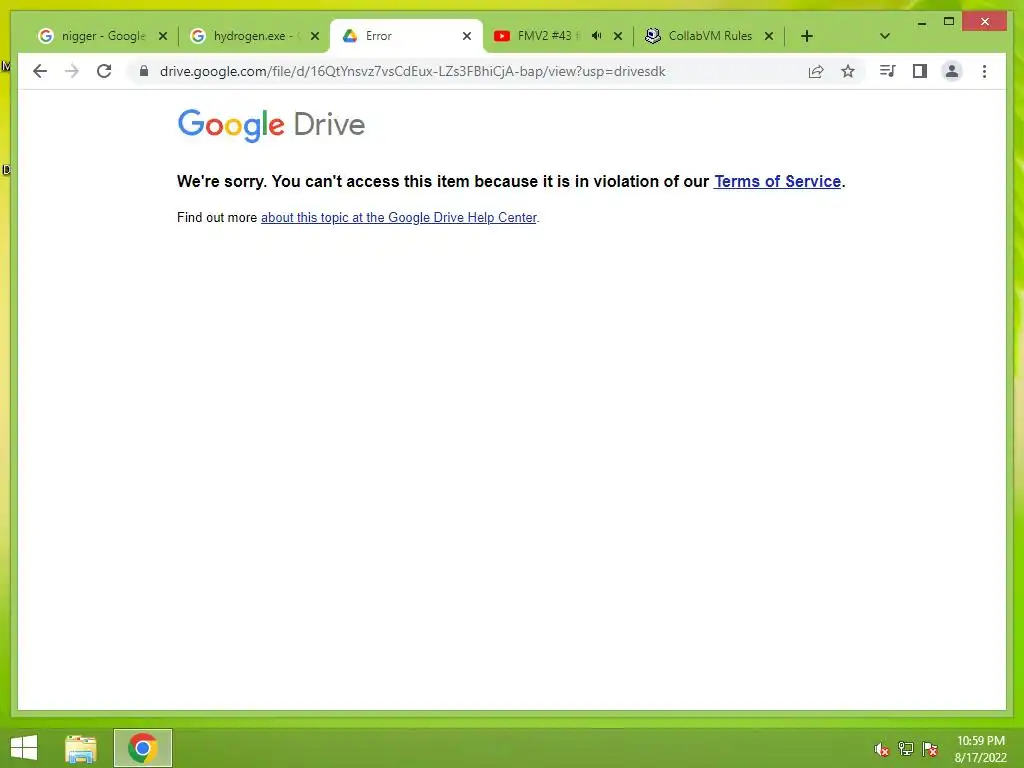The image size is (1024, 768).
Task: Click the Chrome taskbar icon
Action: [142, 748]
